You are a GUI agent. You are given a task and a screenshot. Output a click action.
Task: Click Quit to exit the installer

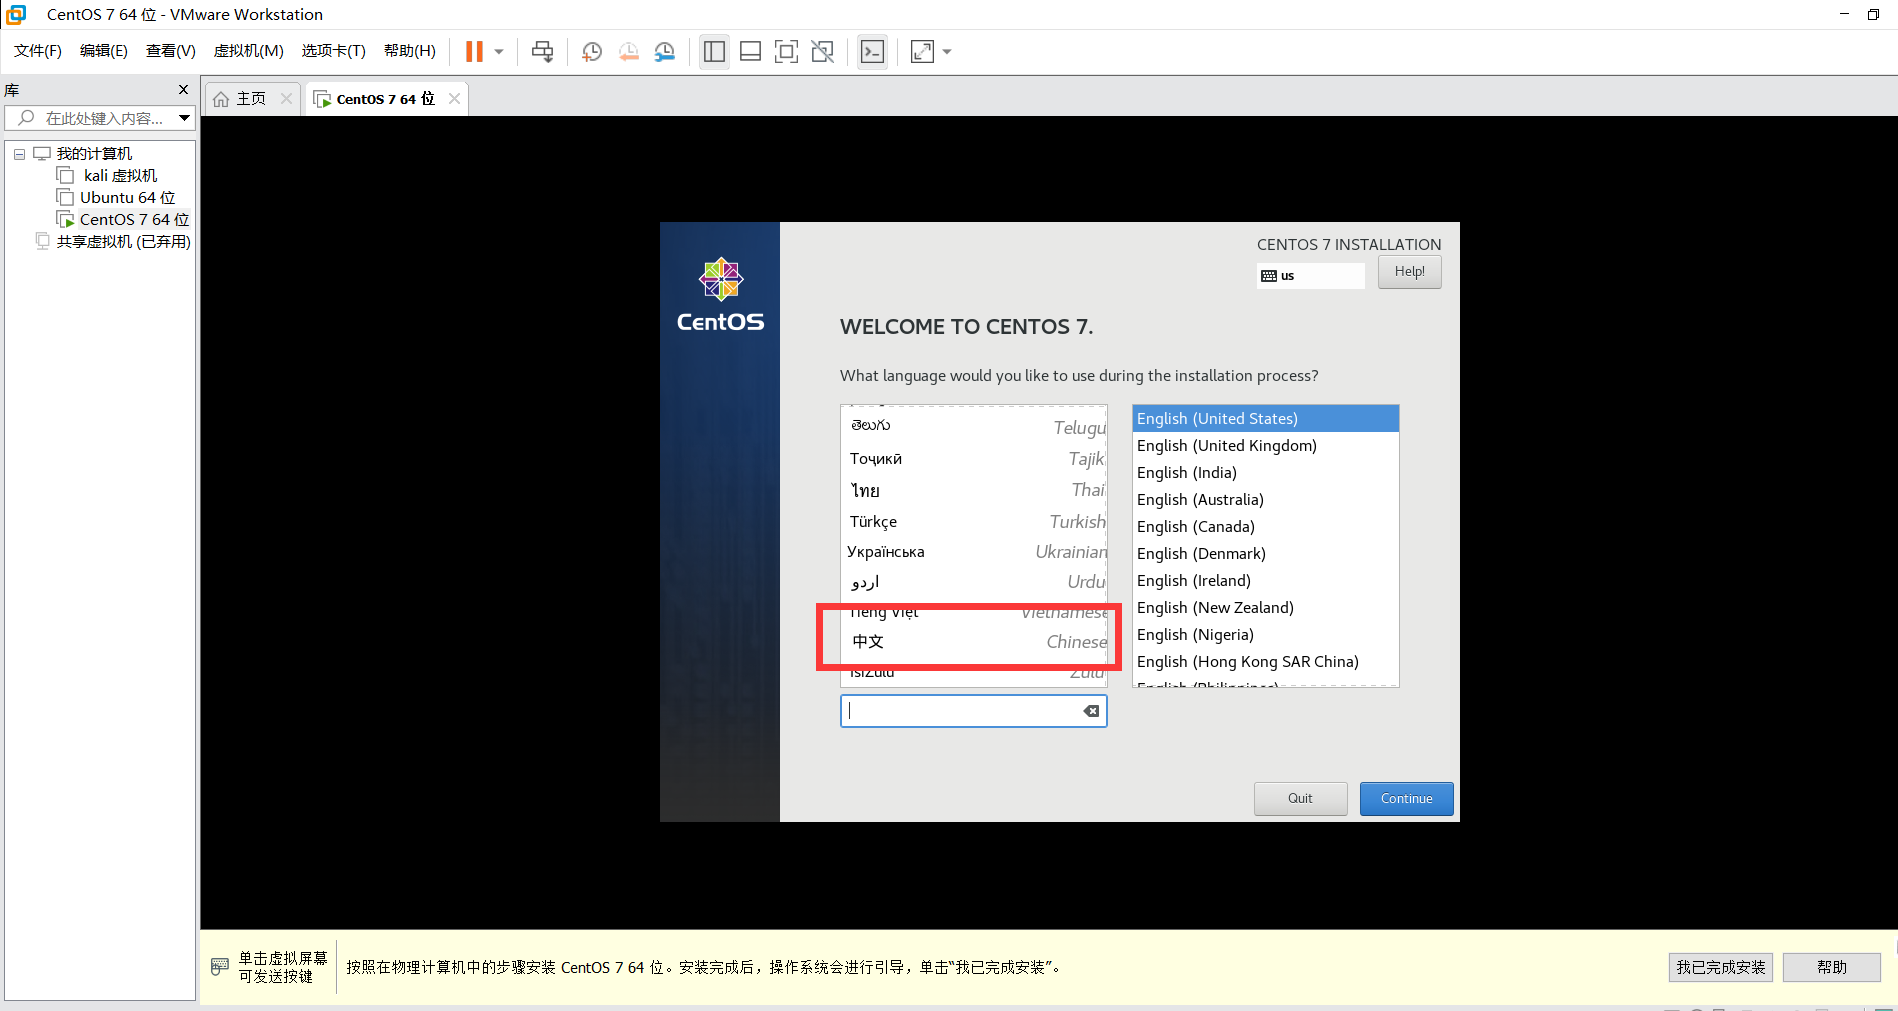tap(1300, 798)
